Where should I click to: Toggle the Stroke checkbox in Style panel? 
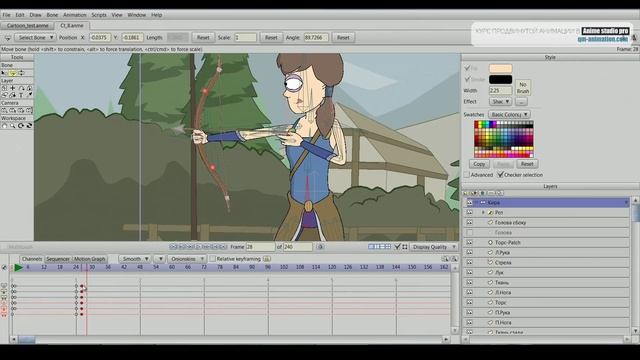(467, 79)
